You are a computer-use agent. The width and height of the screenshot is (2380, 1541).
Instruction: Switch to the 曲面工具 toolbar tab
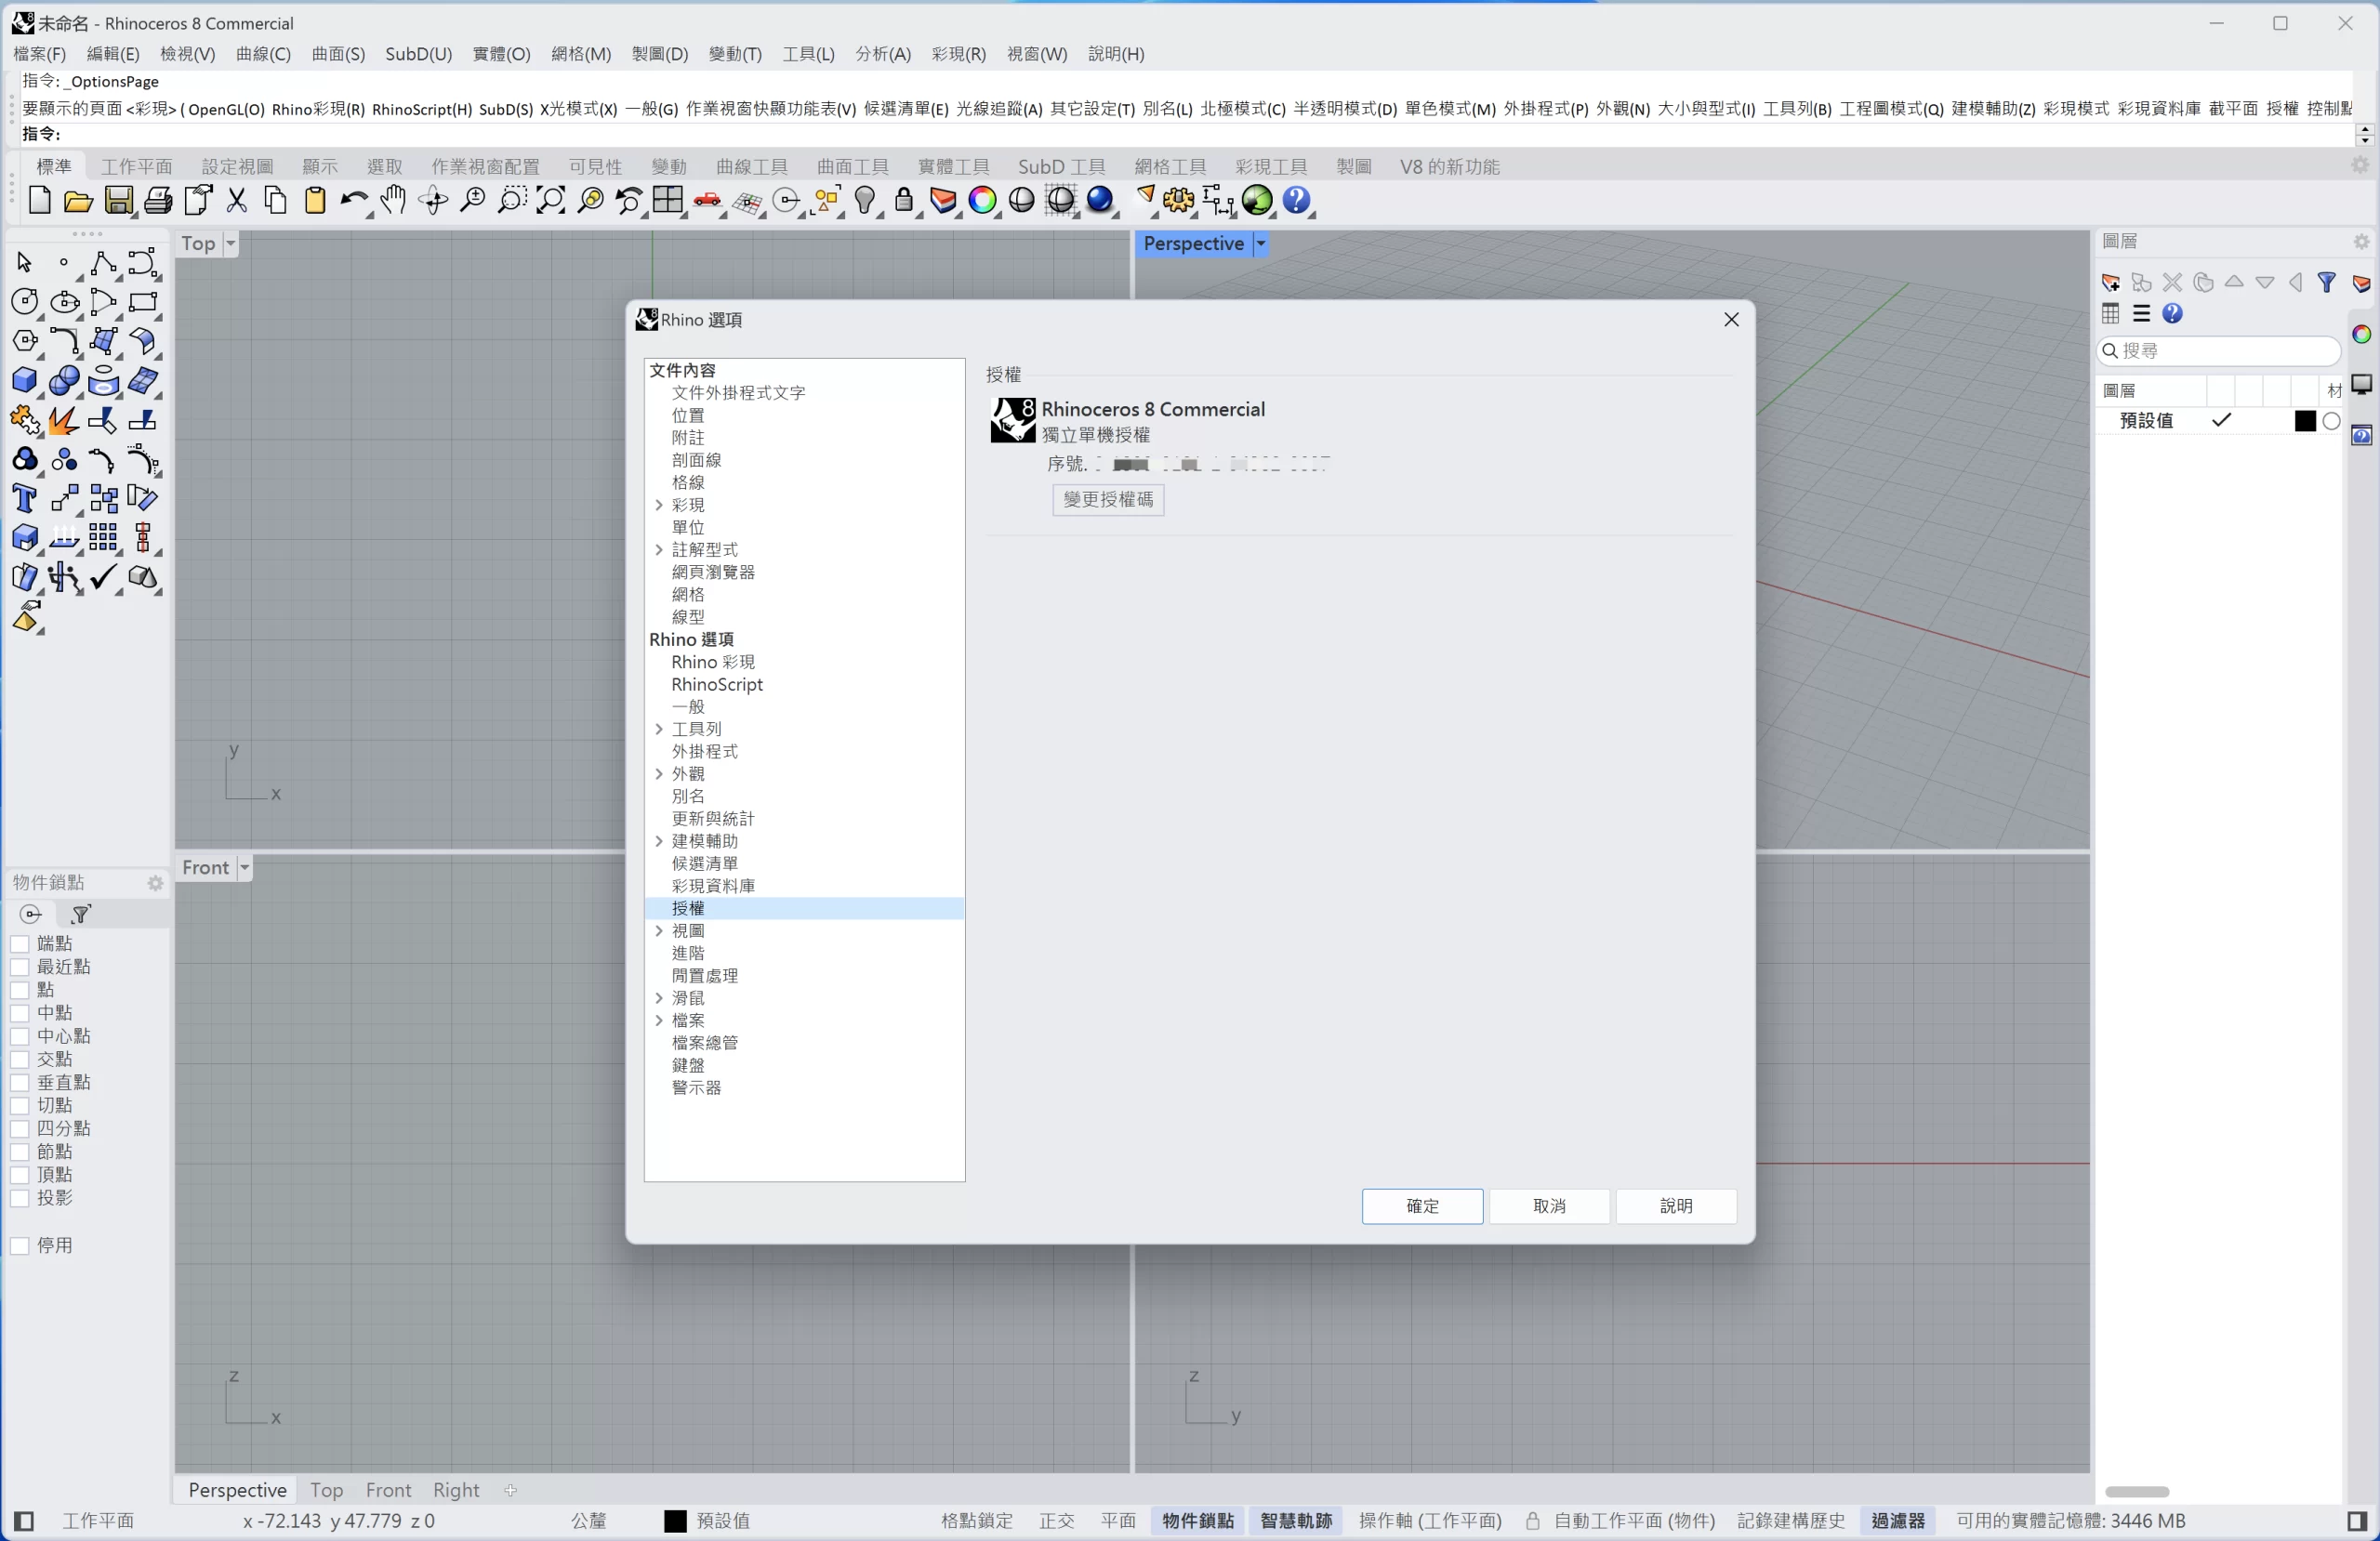tap(852, 167)
